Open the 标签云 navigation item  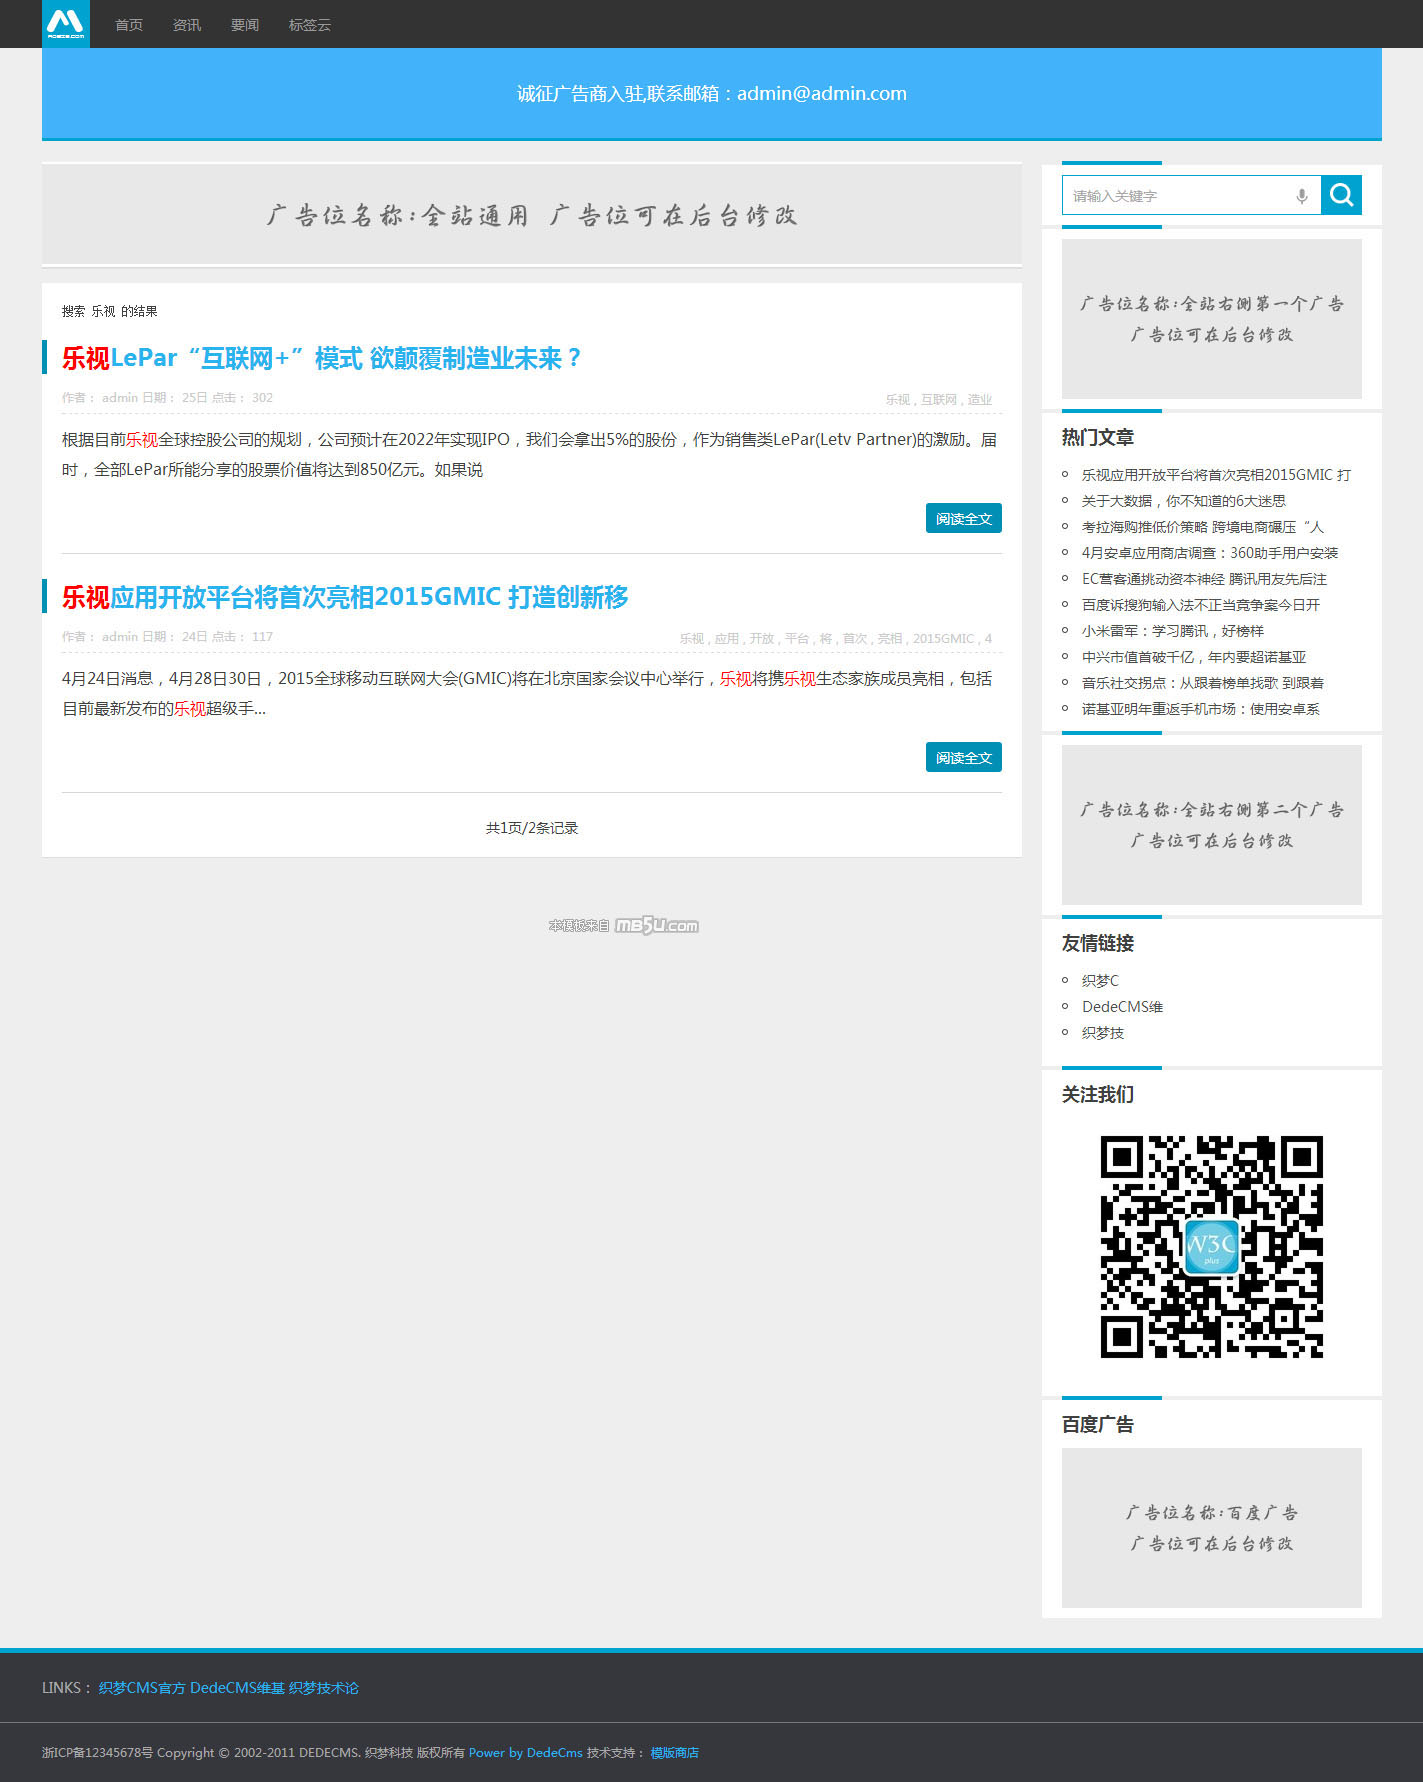pos(310,25)
